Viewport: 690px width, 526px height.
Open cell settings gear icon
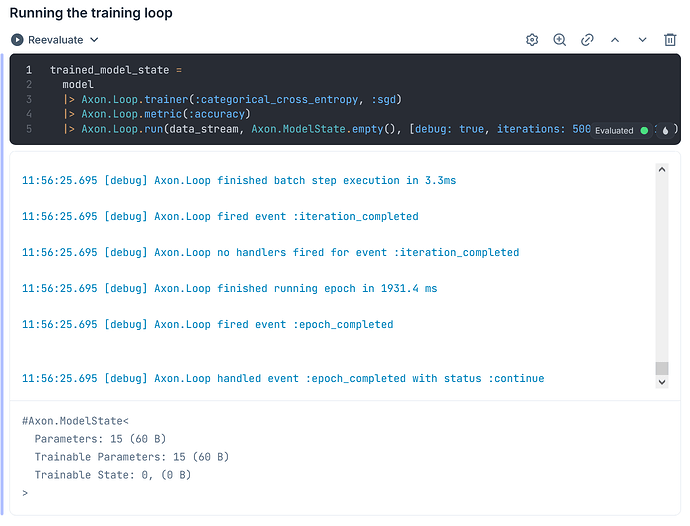tap(532, 40)
